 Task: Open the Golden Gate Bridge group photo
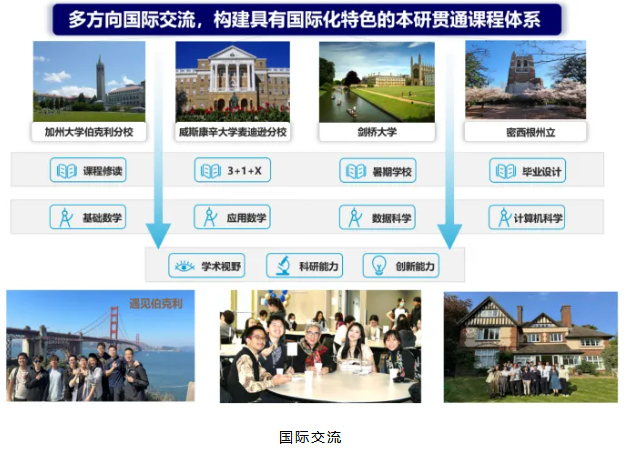tap(100, 346)
